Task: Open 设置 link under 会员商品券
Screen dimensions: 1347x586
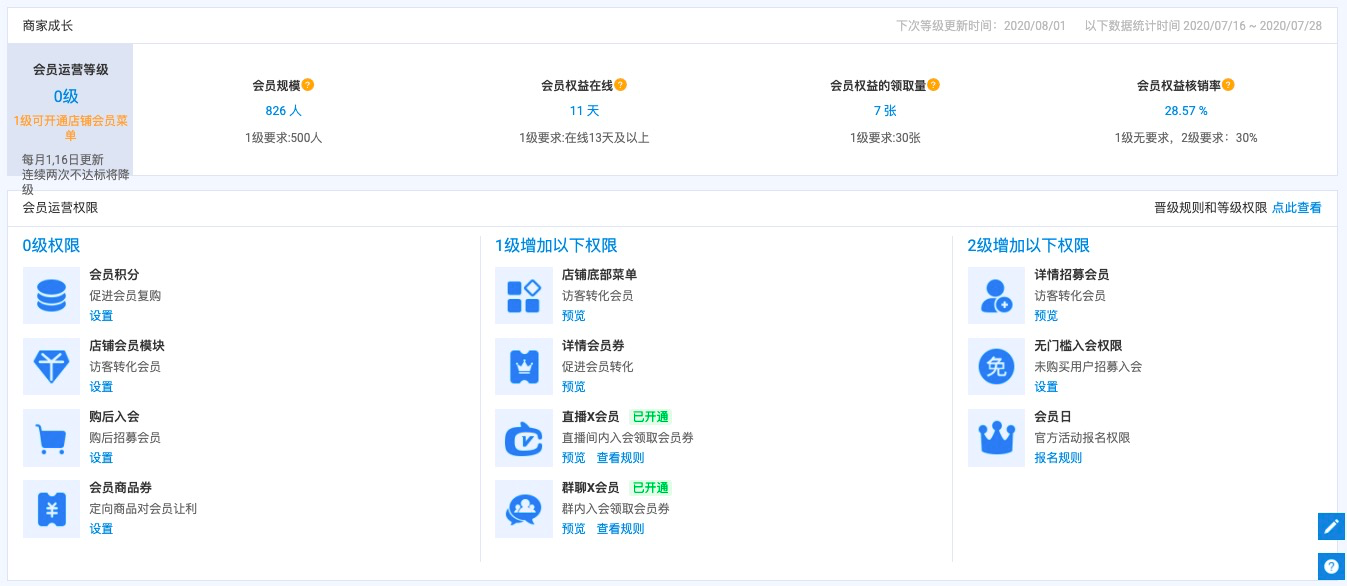Action: coord(101,529)
